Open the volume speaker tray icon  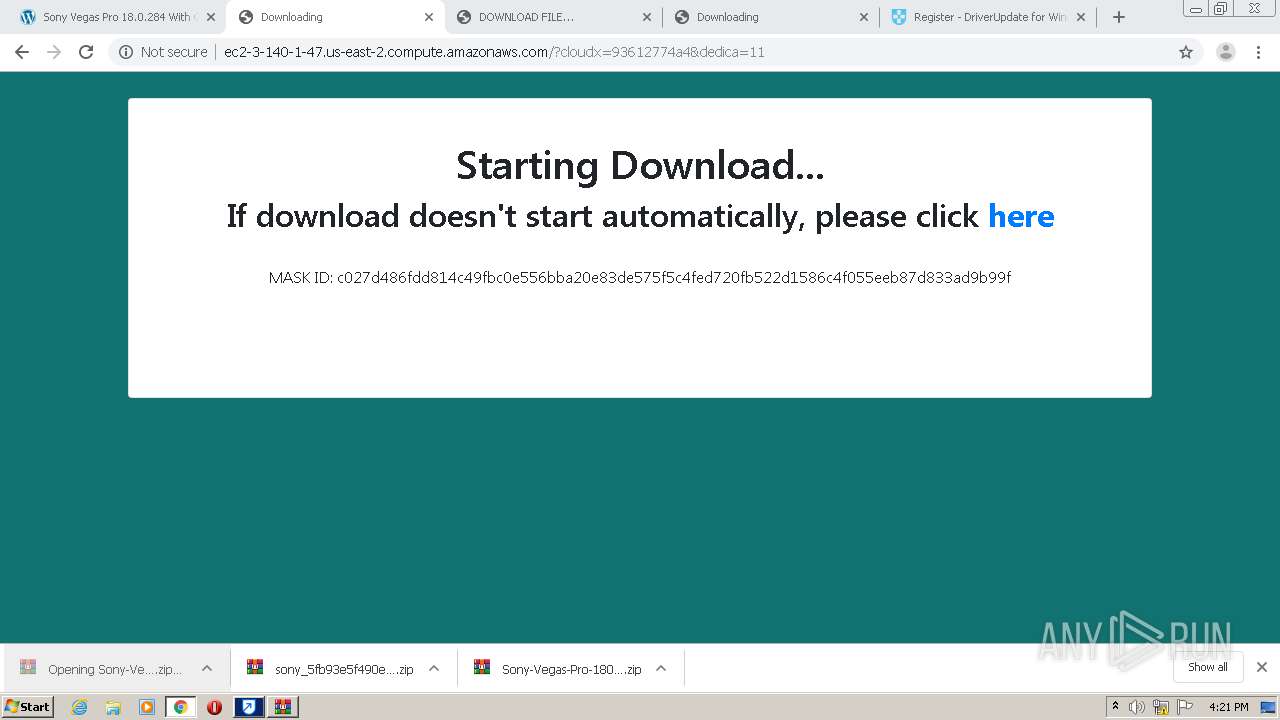coord(1137,707)
